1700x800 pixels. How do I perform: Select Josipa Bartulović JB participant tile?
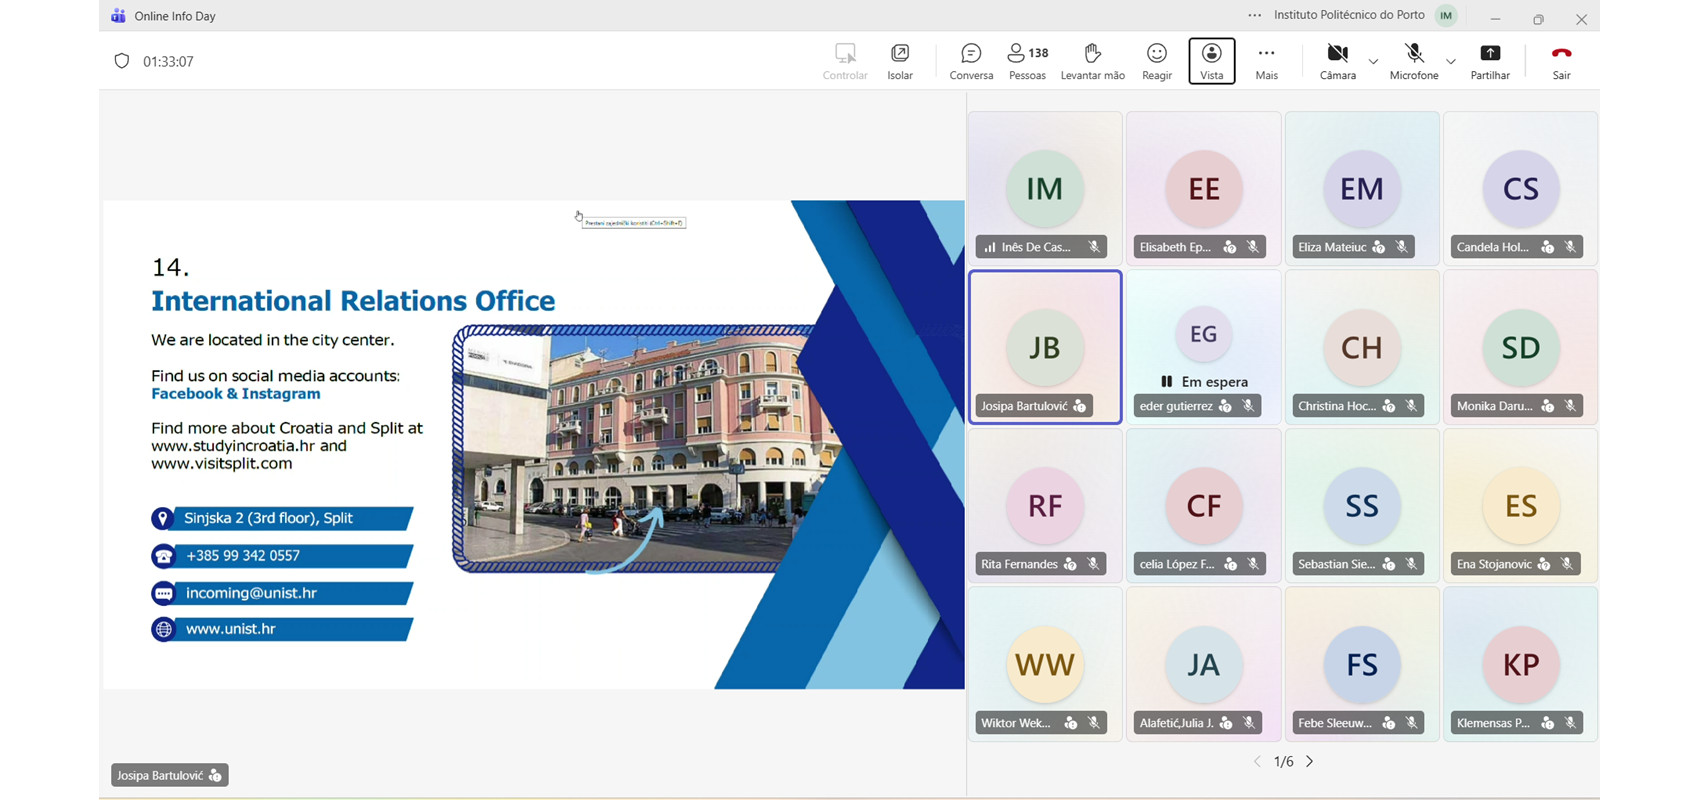1045,347
